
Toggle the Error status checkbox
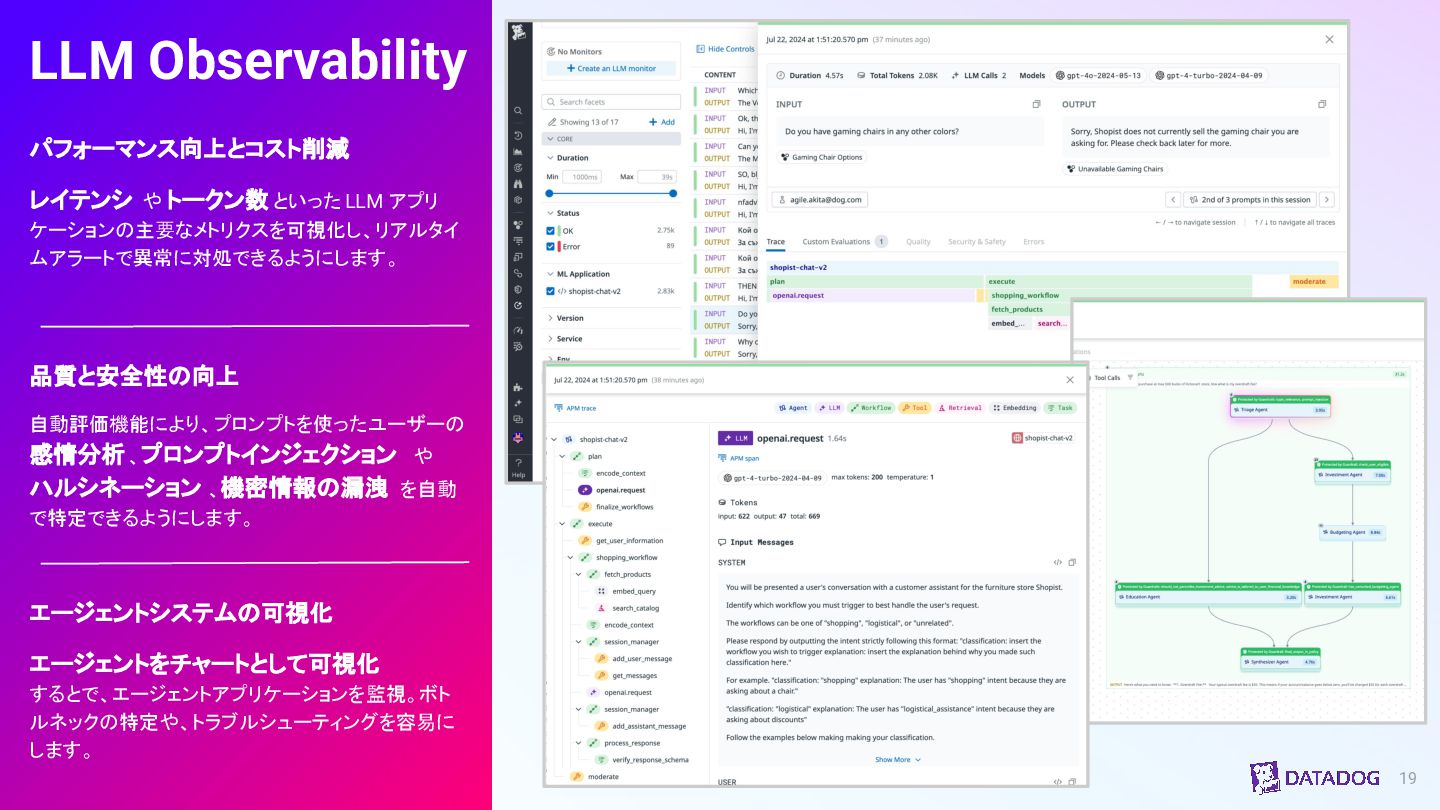coord(551,246)
